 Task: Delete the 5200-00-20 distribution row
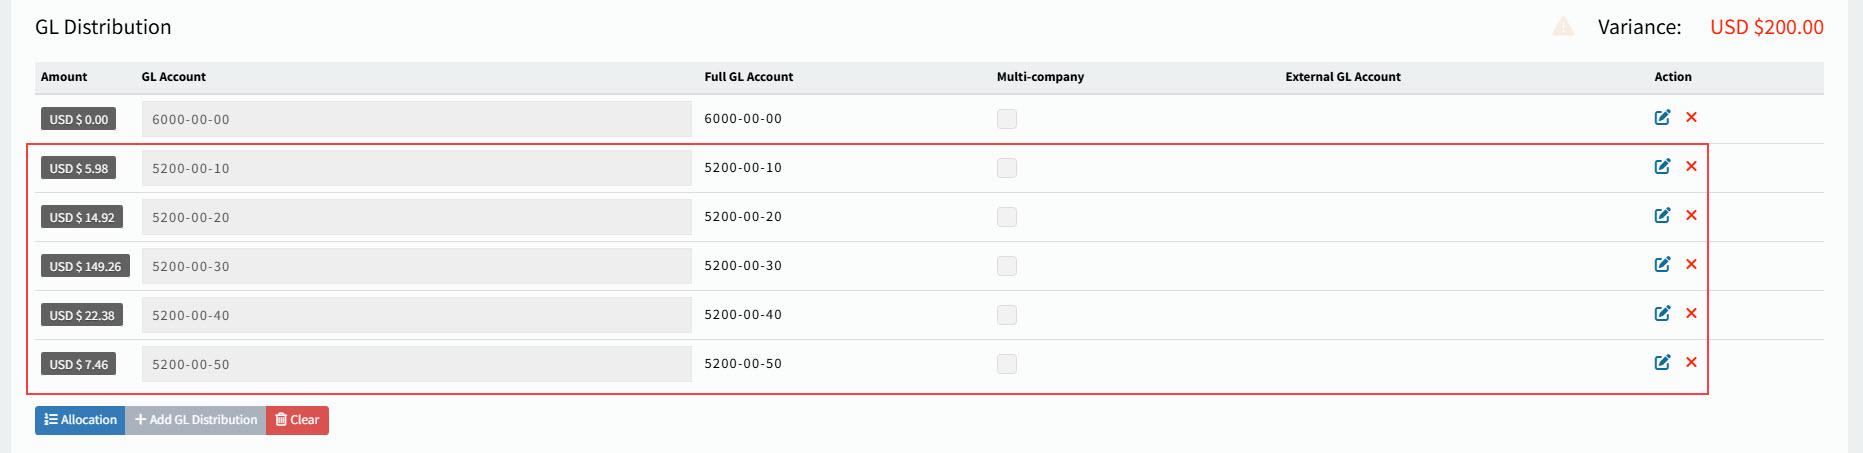[x=1691, y=216]
